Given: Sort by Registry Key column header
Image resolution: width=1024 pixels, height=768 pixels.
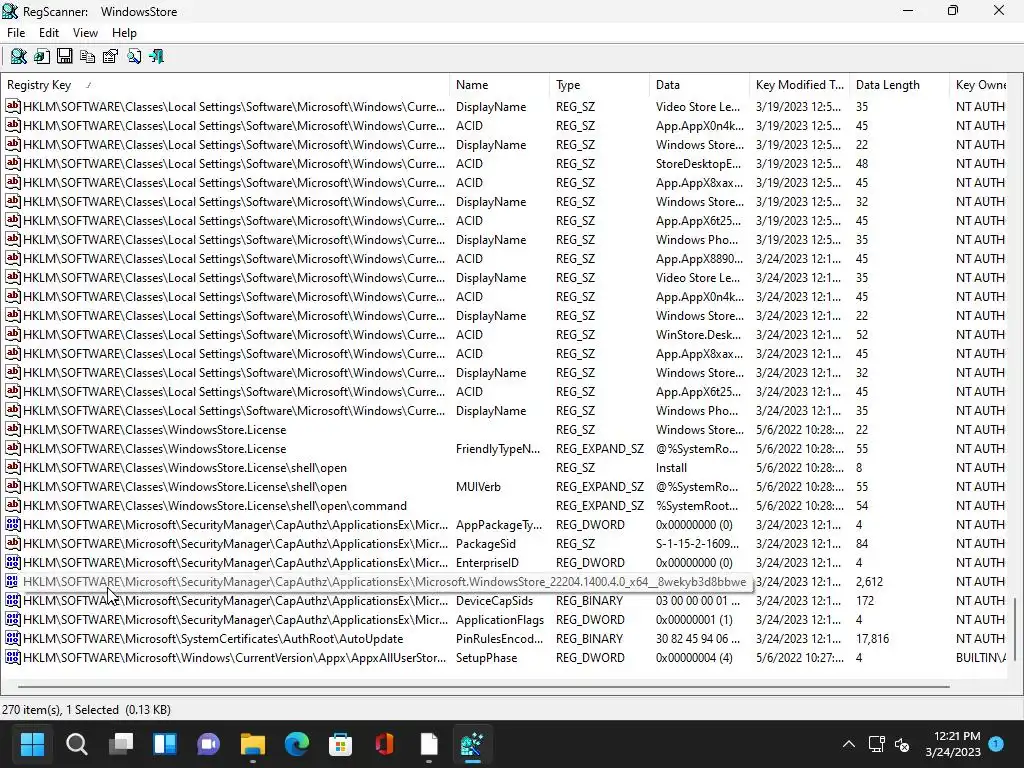Looking at the screenshot, I should [x=225, y=85].
